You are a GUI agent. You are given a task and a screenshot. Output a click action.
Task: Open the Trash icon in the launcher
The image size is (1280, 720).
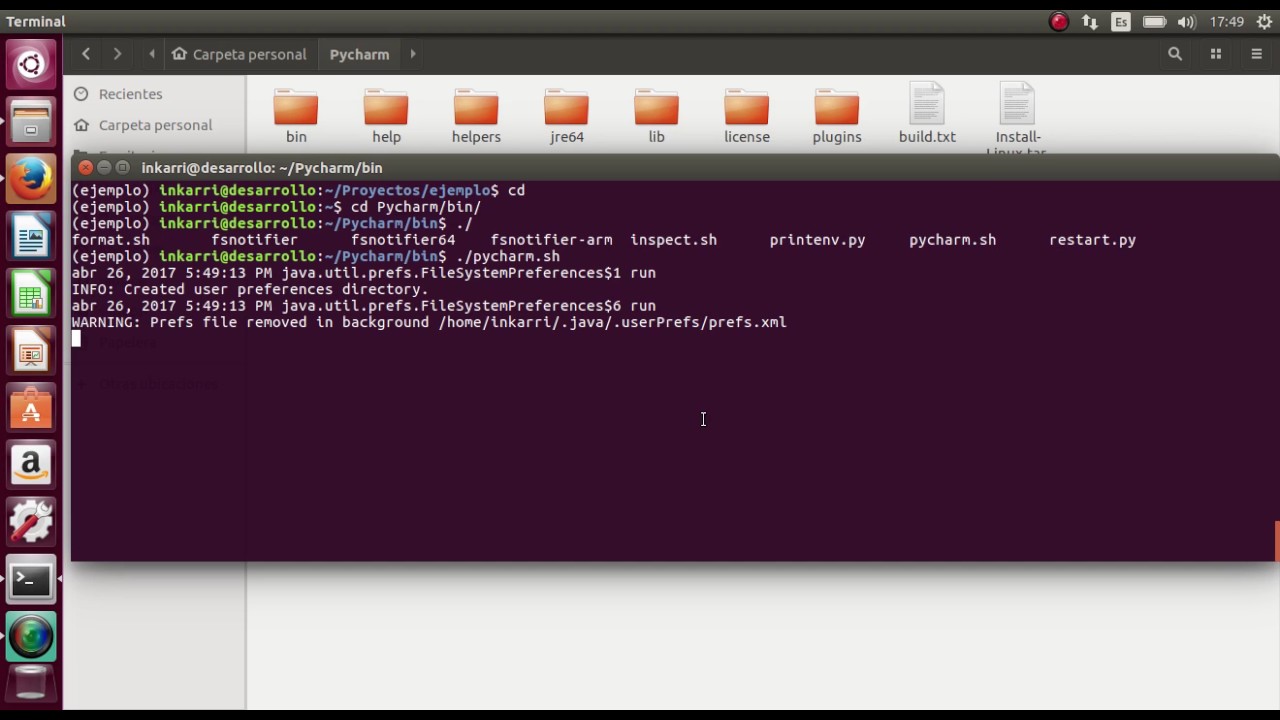click(x=31, y=684)
